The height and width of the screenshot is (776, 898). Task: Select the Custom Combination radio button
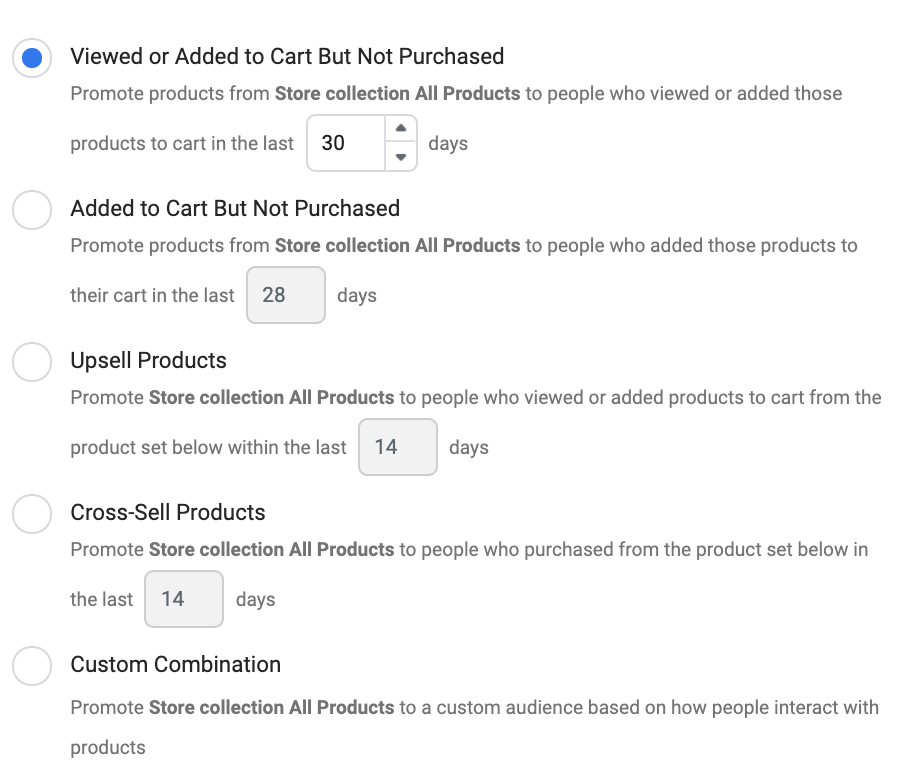pos(32,666)
